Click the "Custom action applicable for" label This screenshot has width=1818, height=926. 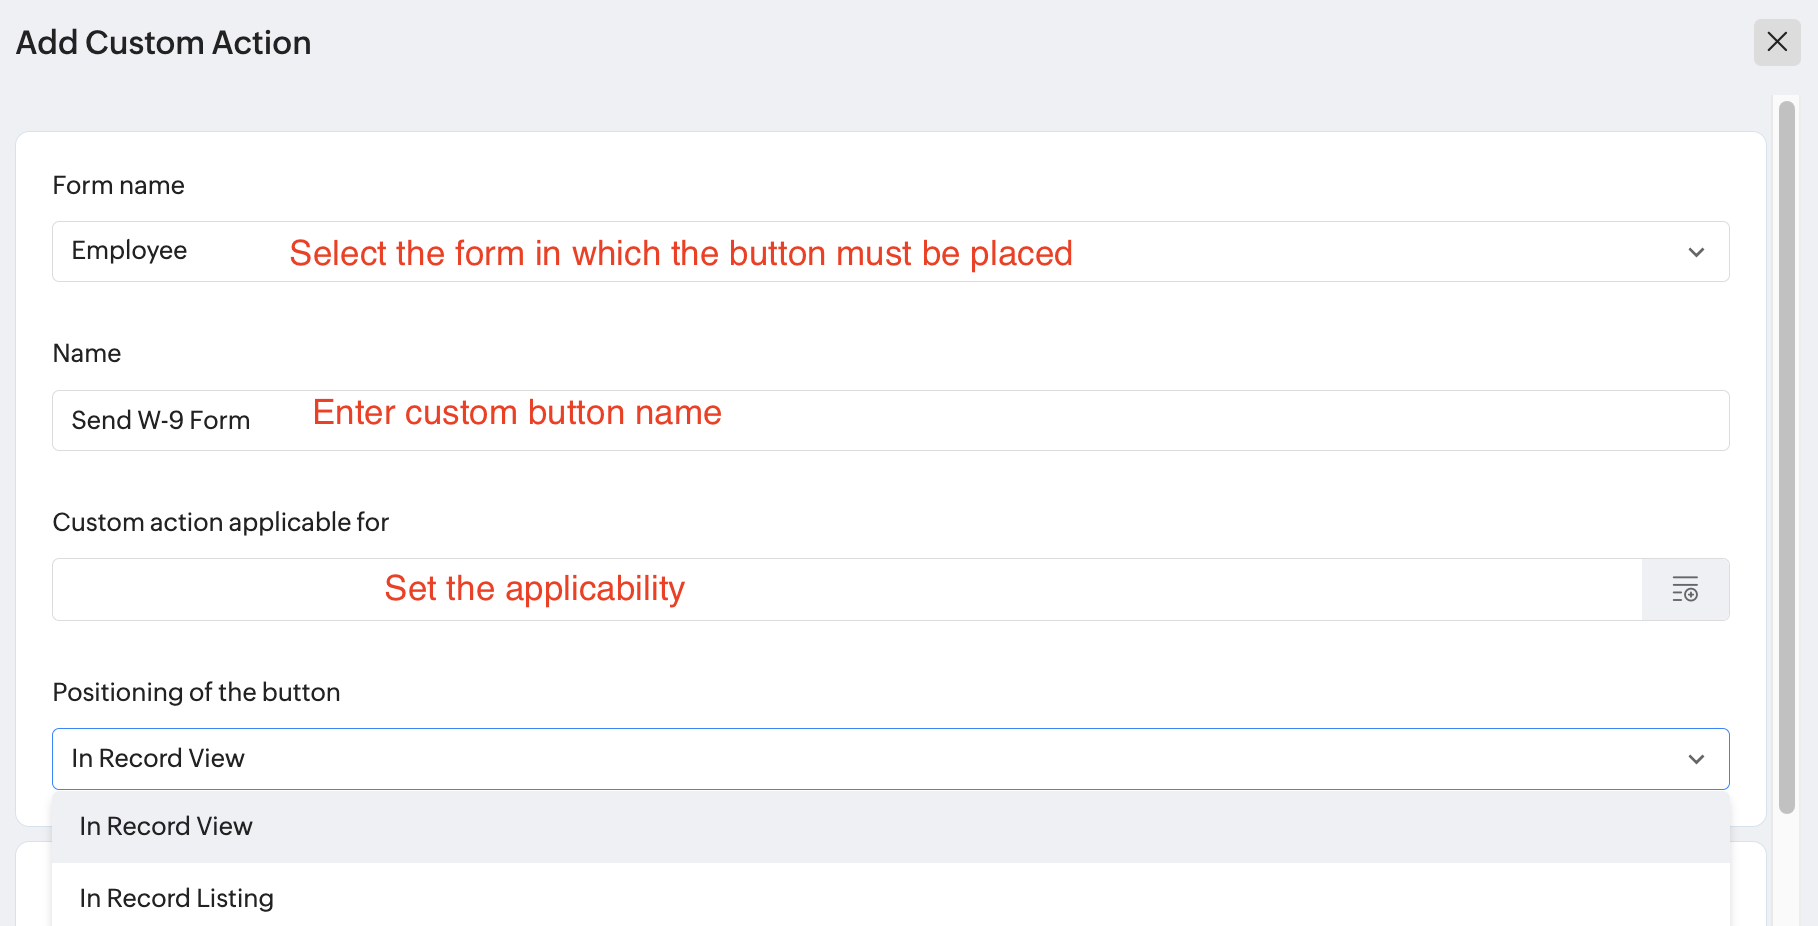point(220,523)
